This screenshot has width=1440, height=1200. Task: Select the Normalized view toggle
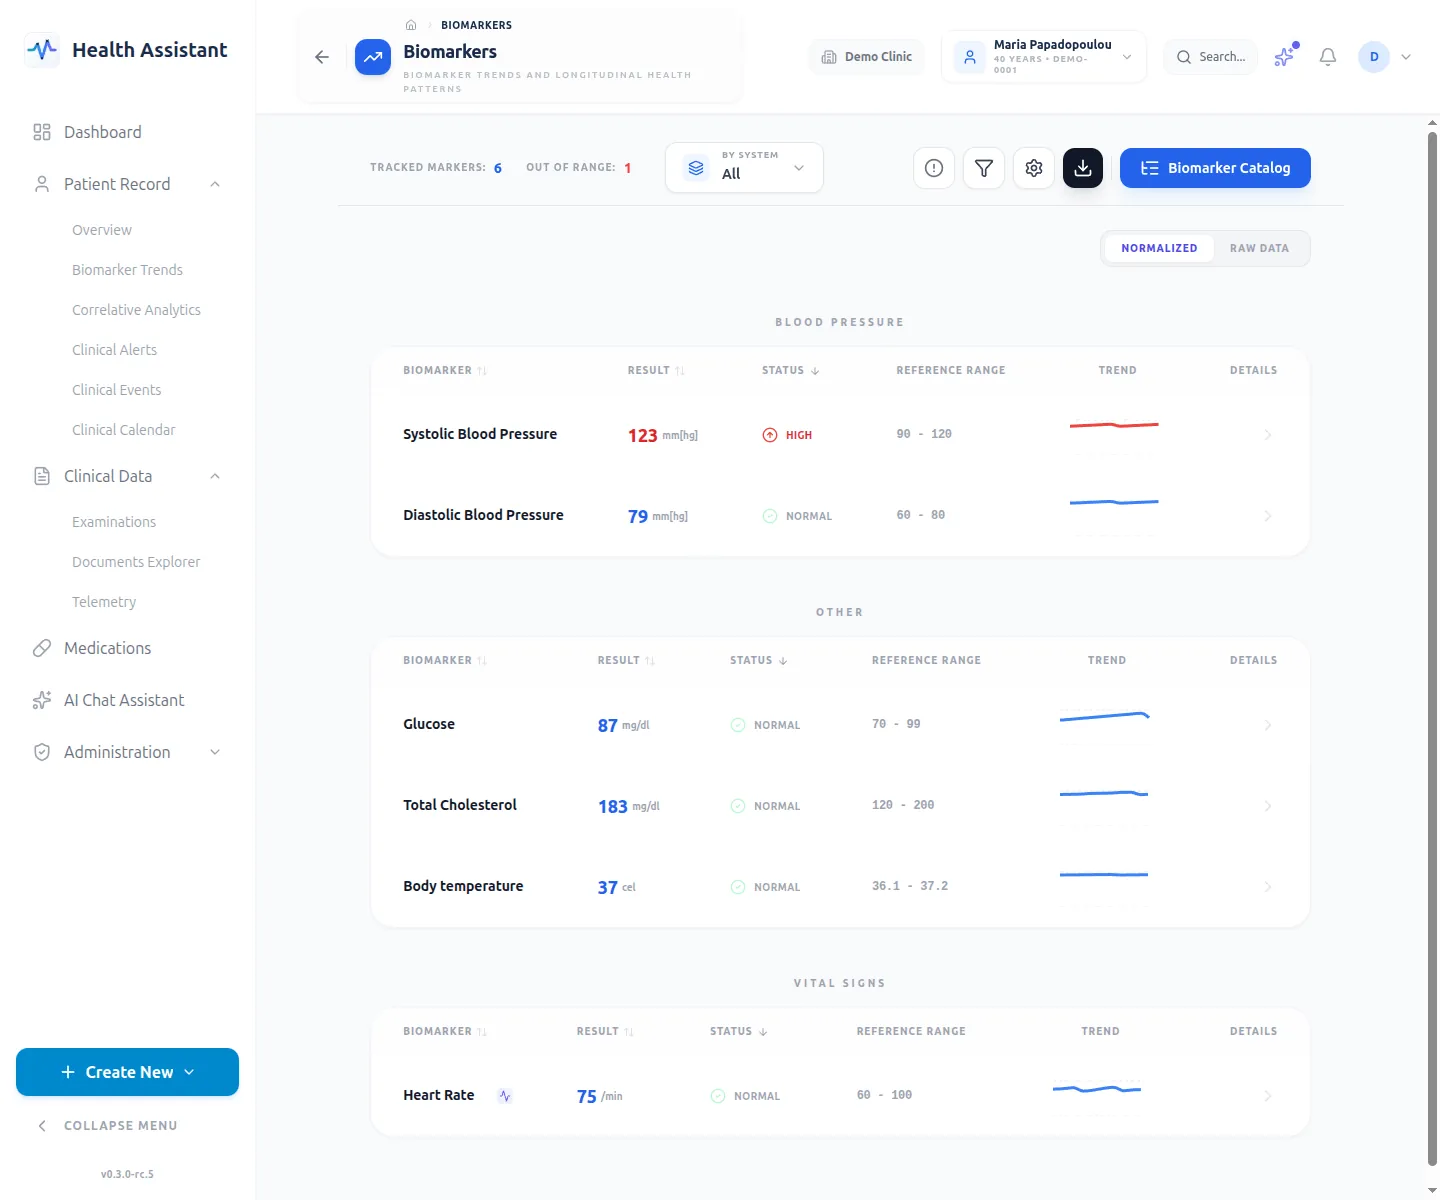(x=1159, y=248)
